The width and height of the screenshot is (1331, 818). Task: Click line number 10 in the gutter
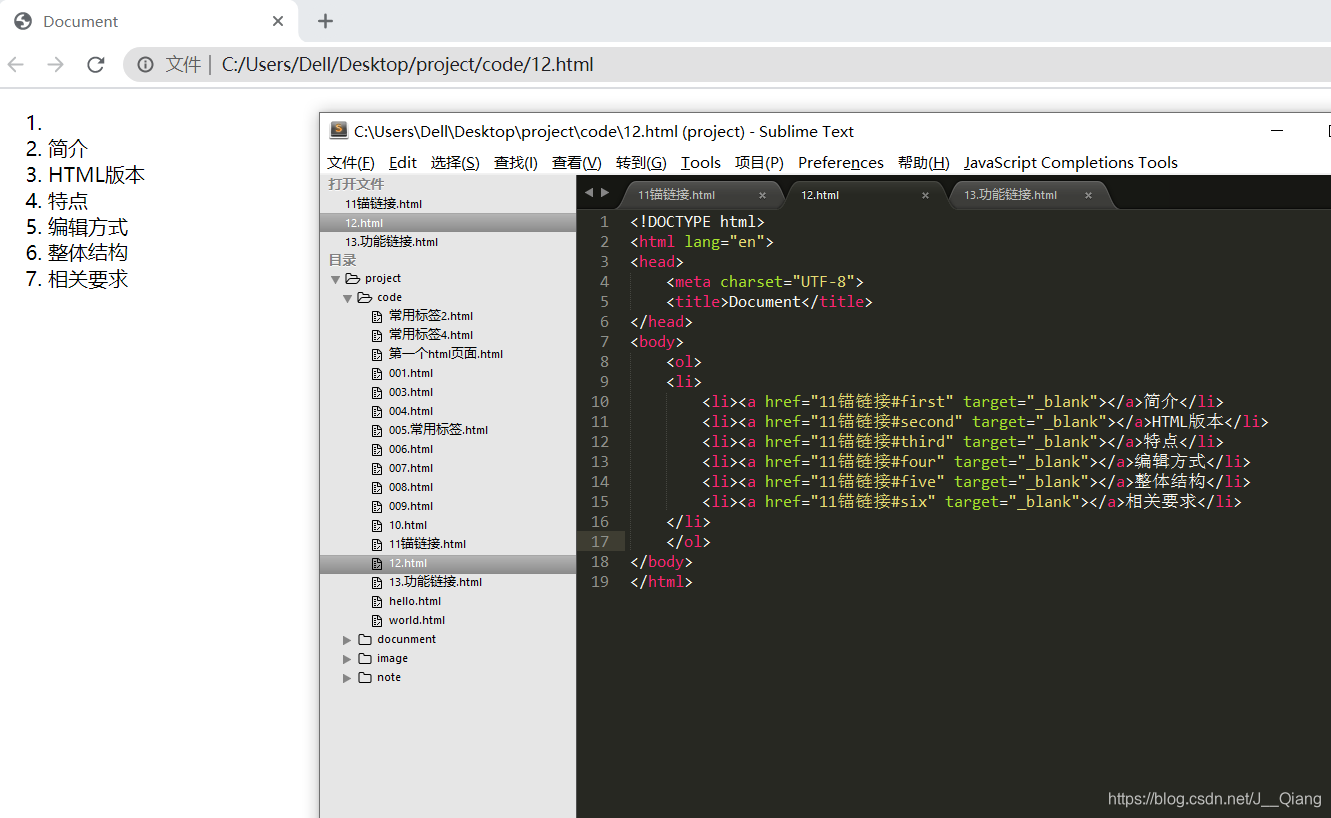600,401
